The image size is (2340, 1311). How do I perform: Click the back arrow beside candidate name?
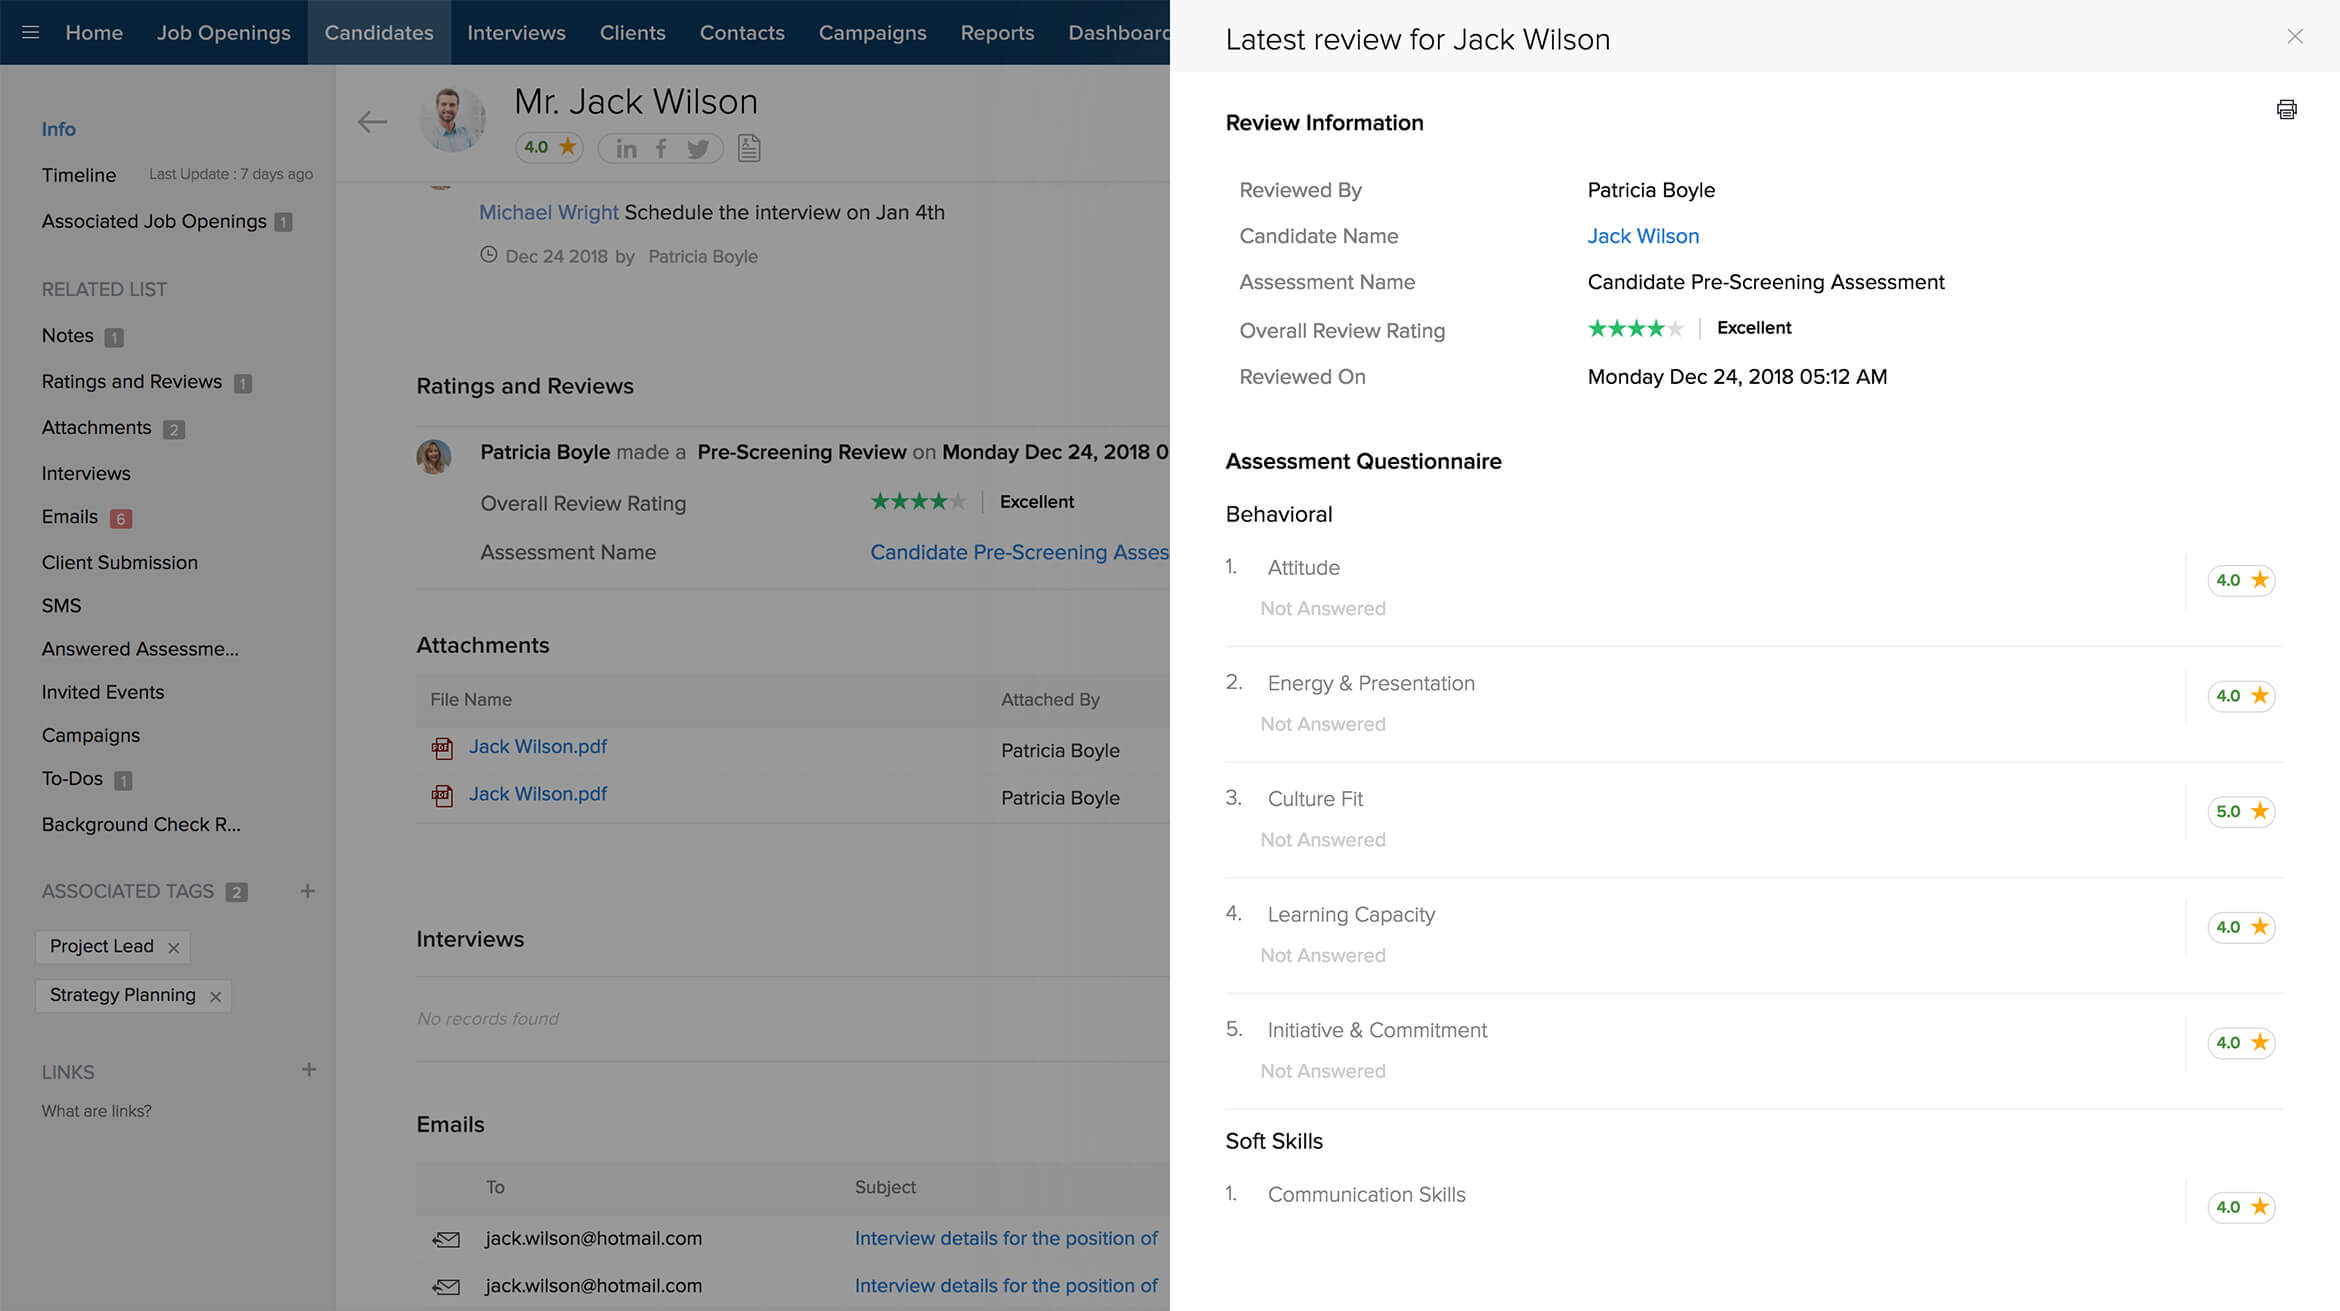(372, 122)
